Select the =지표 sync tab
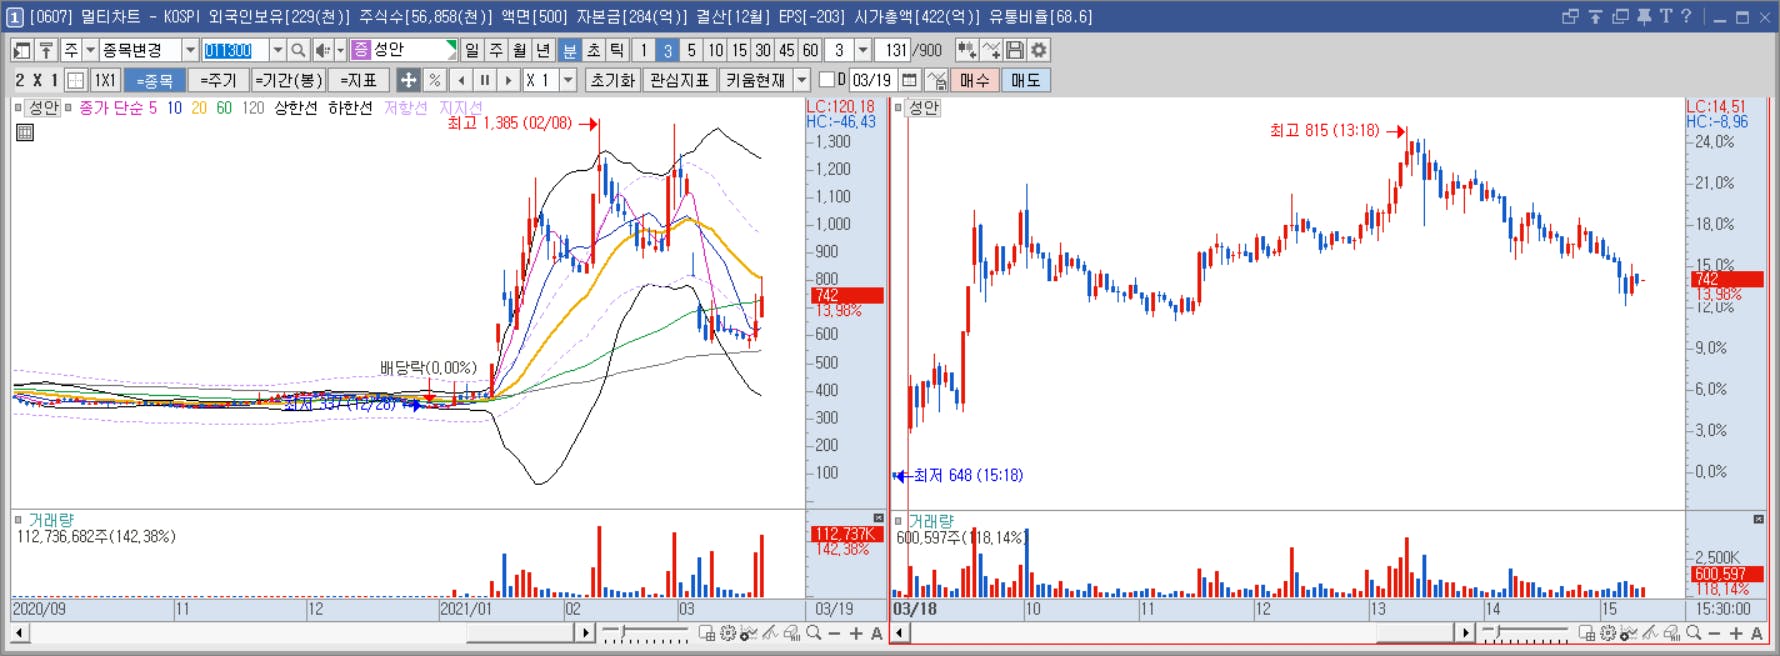This screenshot has height=656, width=1780. coord(358,80)
